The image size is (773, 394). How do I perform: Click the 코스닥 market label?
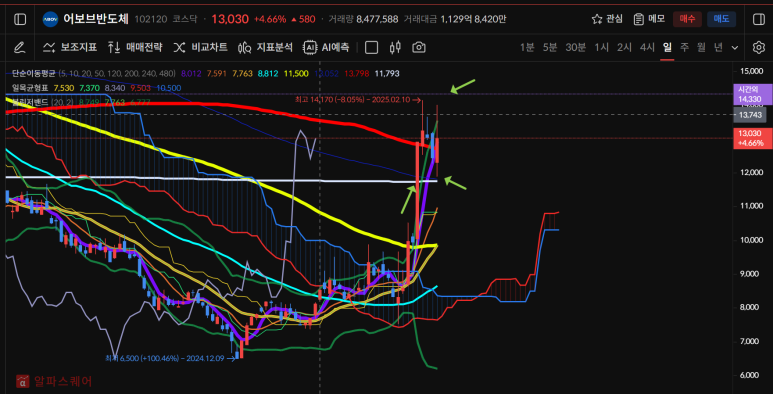185,19
